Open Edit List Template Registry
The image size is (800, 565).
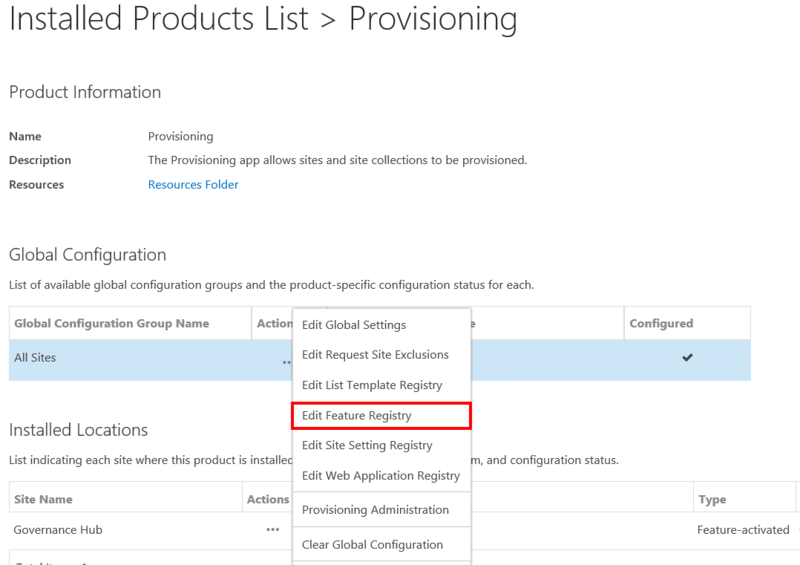pyautogui.click(x=371, y=385)
